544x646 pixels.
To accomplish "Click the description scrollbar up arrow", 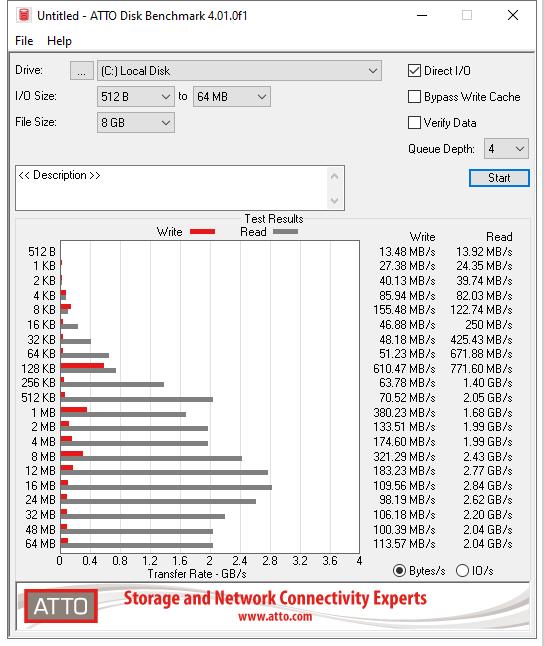I will [x=335, y=177].
